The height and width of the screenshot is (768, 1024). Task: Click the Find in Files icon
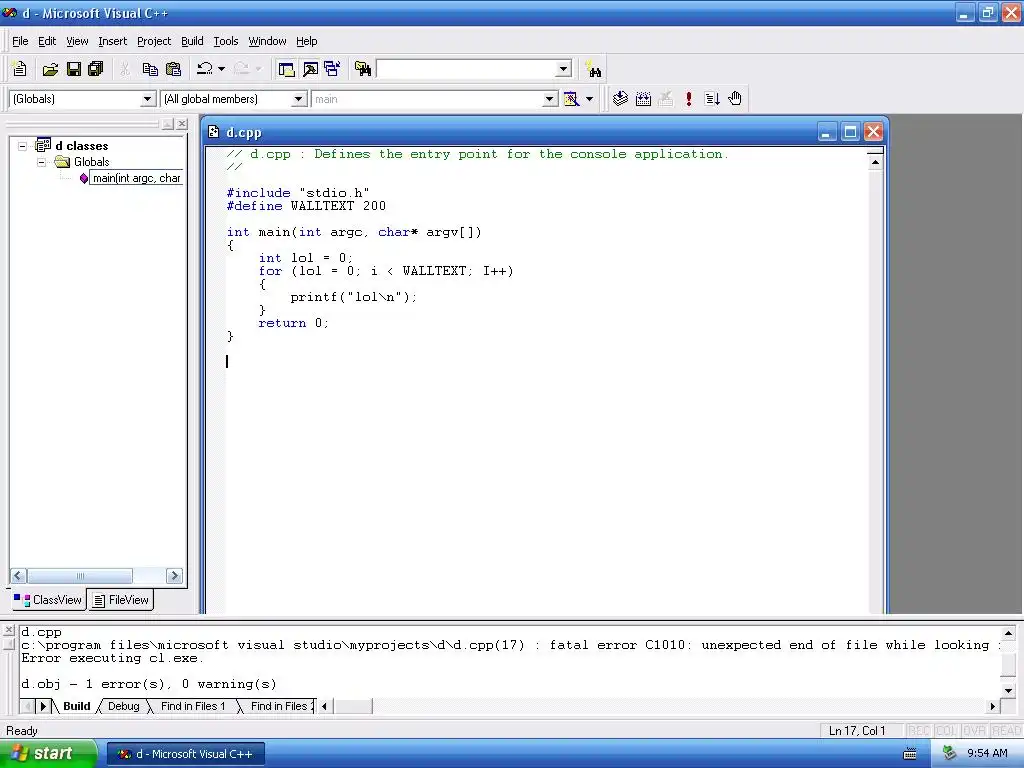click(363, 69)
